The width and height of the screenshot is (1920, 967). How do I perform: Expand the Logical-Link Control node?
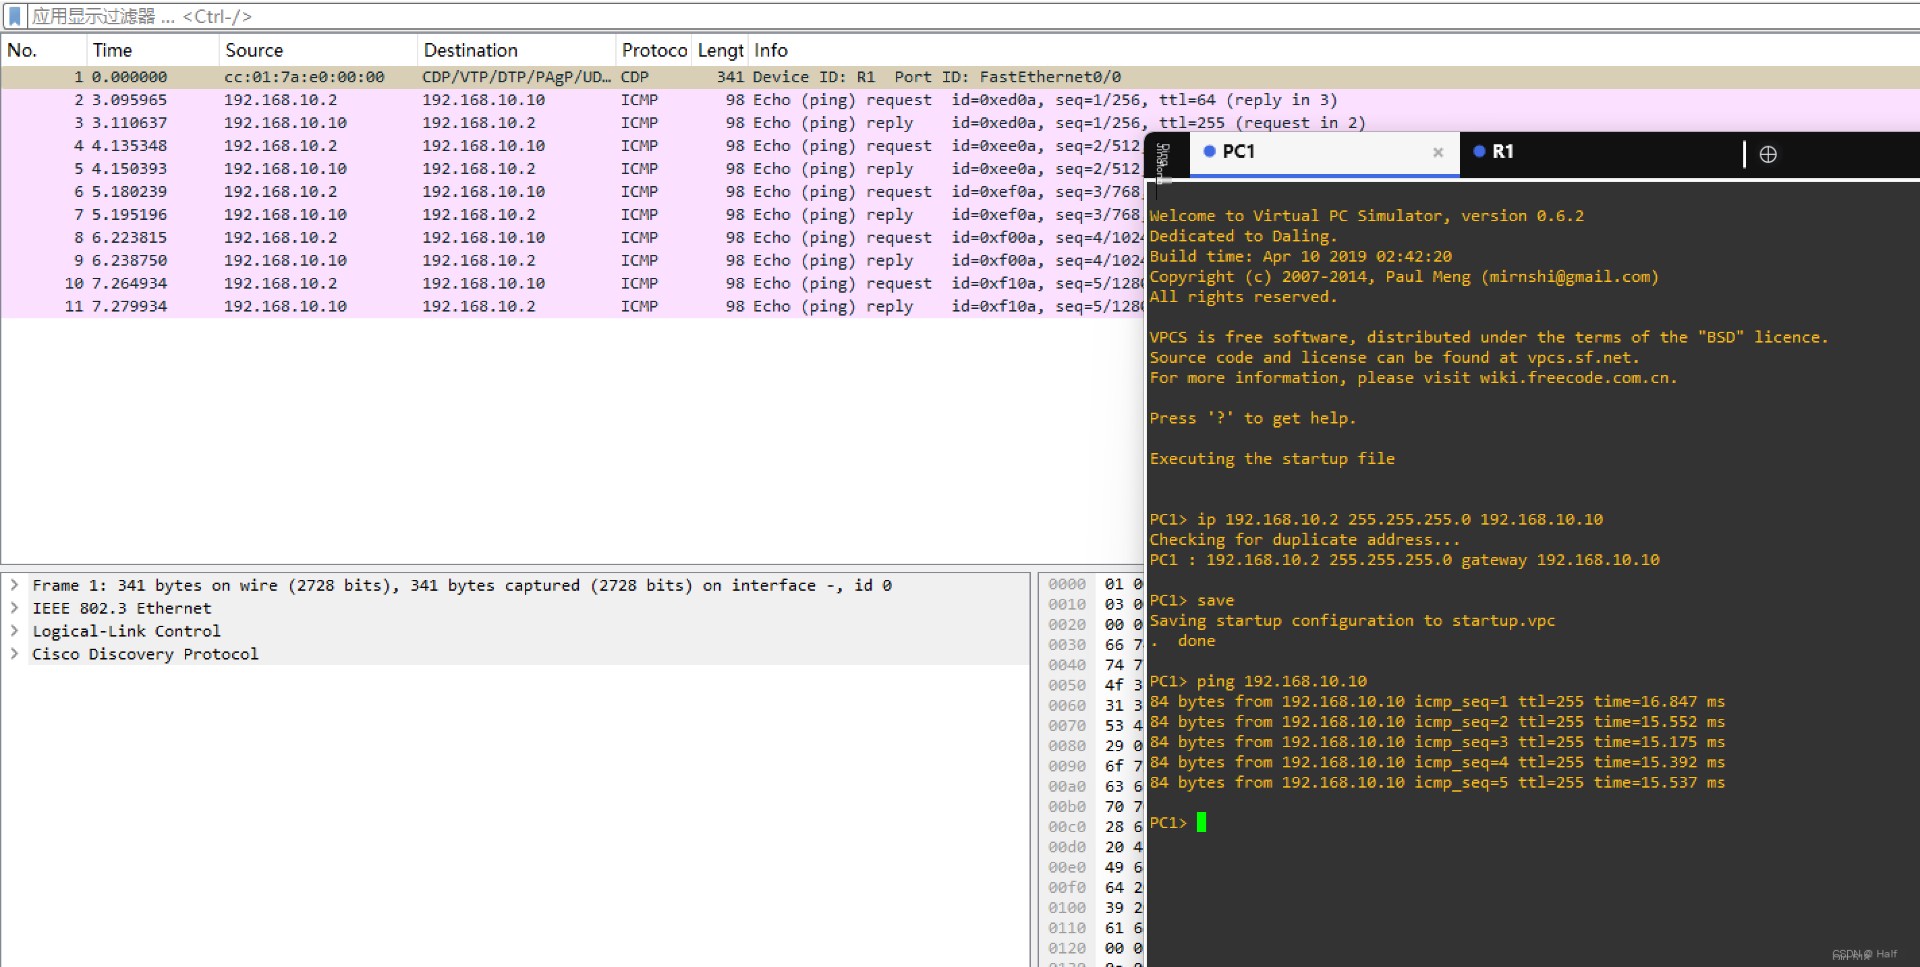[x=15, y=631]
